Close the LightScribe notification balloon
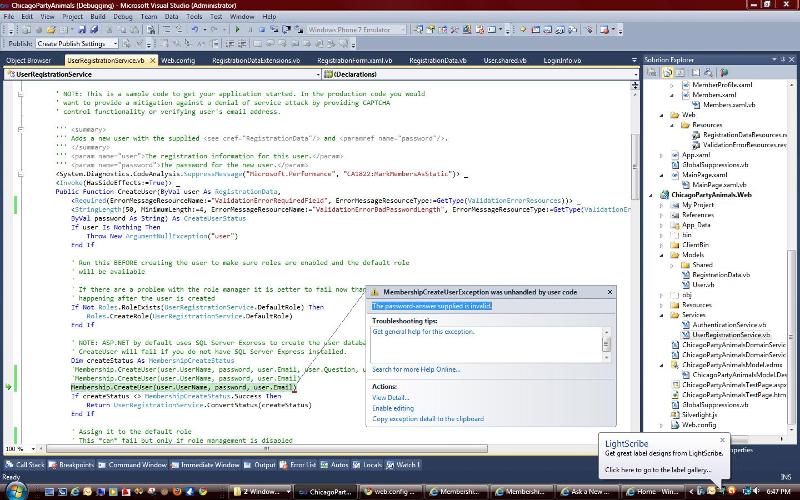Image resolution: width=800 pixels, height=500 pixels. 722,440
